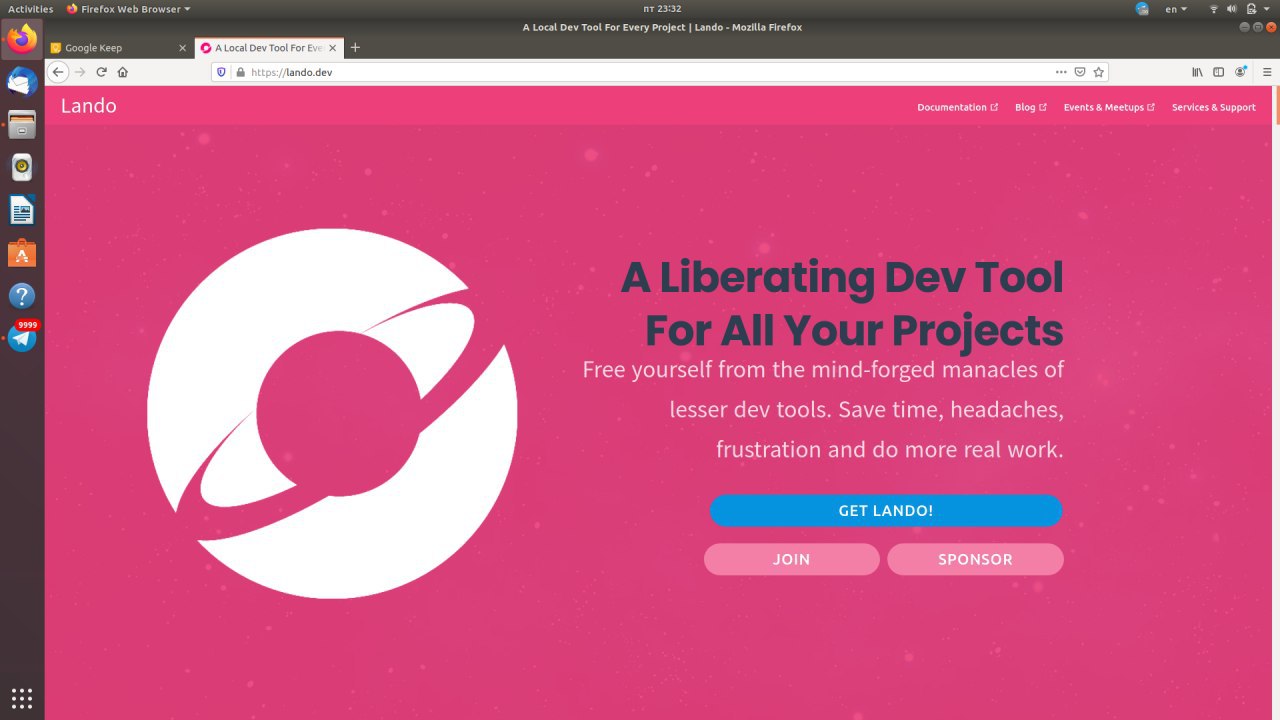Open Help from the dock
Image resolution: width=1280 pixels, height=720 pixels.
pos(22,296)
